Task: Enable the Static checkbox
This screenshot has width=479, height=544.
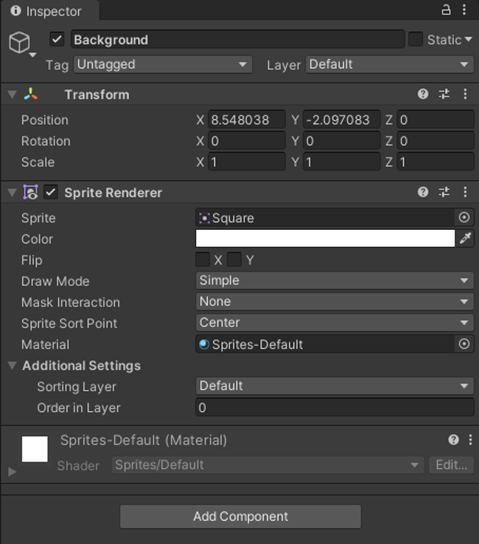Action: point(416,39)
